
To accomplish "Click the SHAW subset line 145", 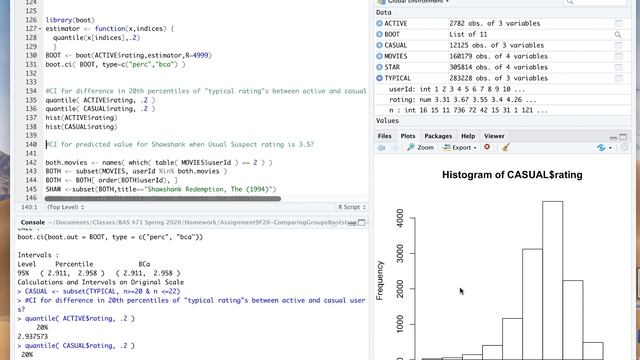I will pos(161,189).
